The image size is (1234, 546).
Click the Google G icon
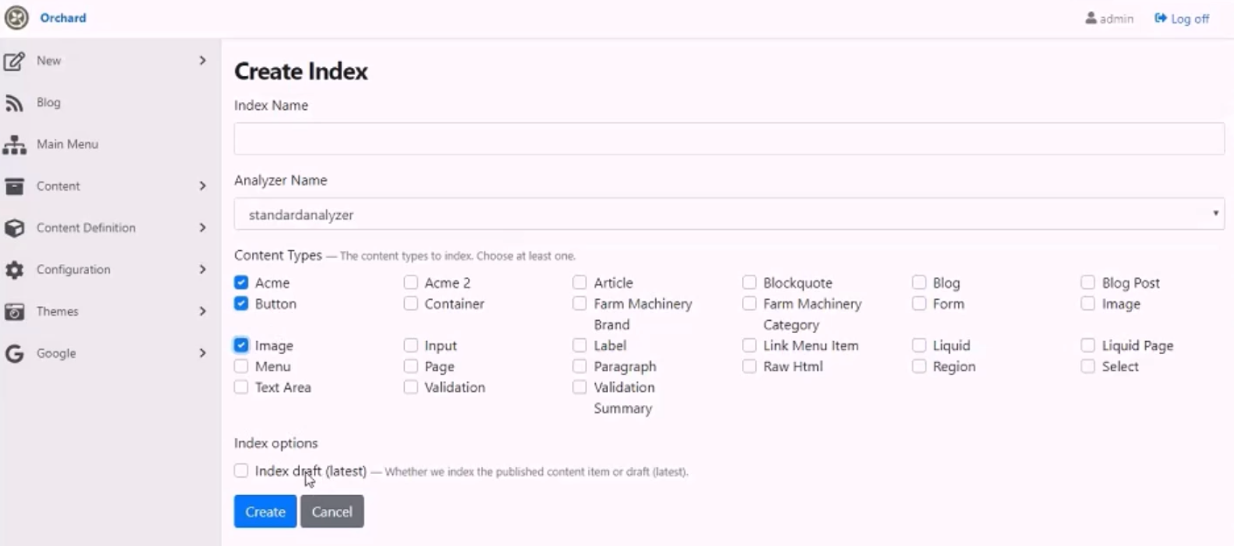(14, 353)
